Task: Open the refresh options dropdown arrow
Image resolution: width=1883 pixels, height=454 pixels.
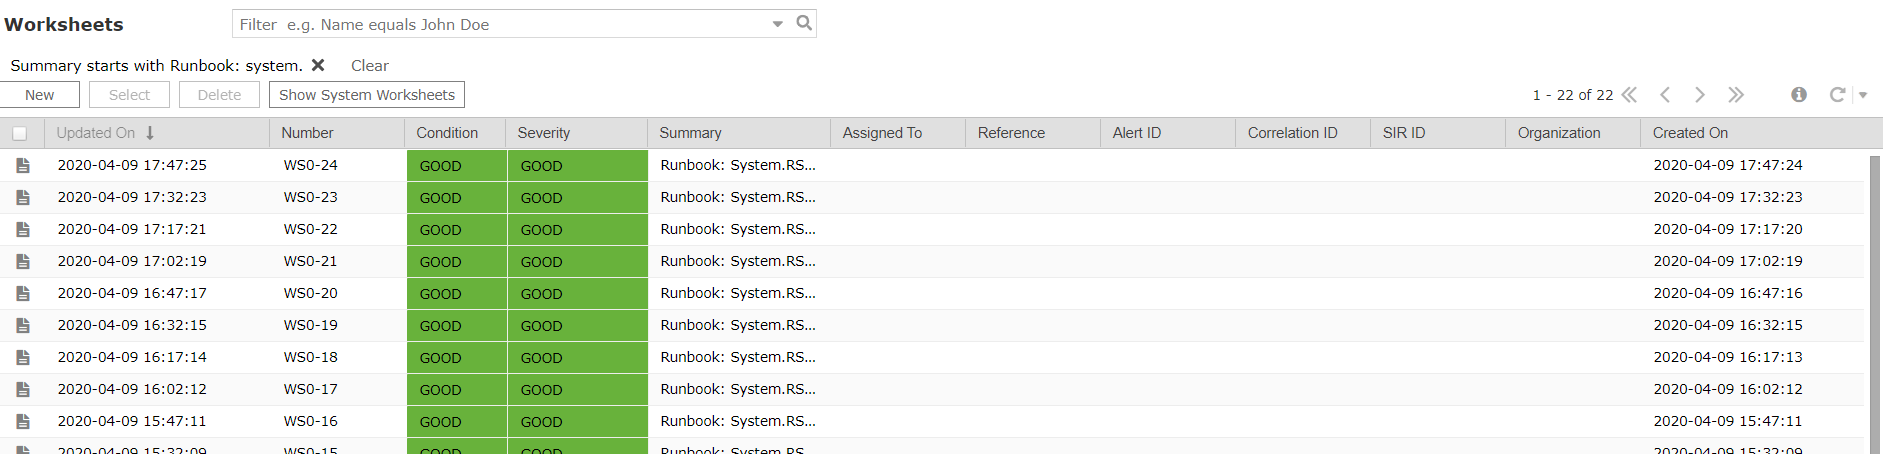Action: (x=1862, y=95)
